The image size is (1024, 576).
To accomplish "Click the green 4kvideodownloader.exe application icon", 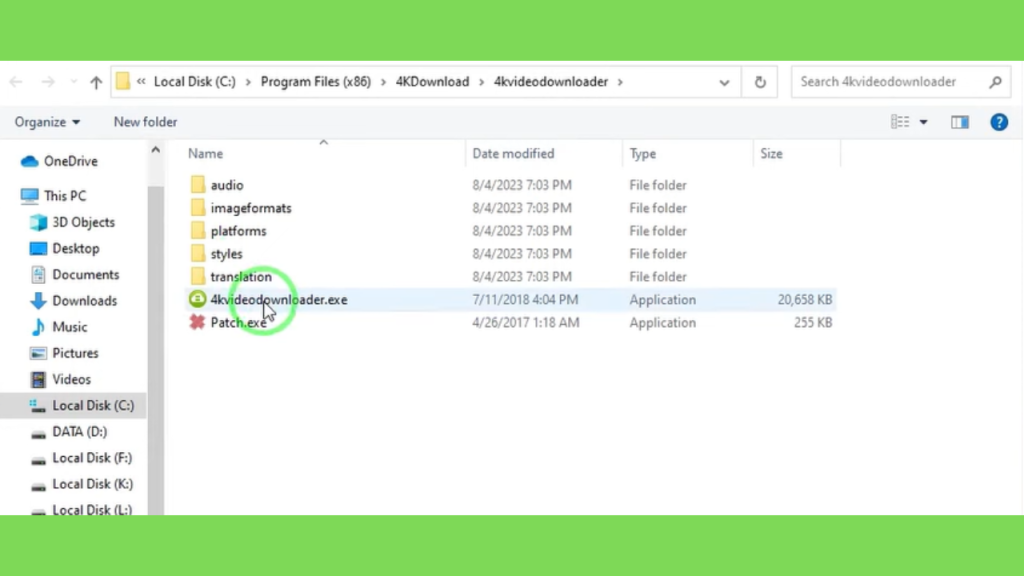I will click(197, 299).
